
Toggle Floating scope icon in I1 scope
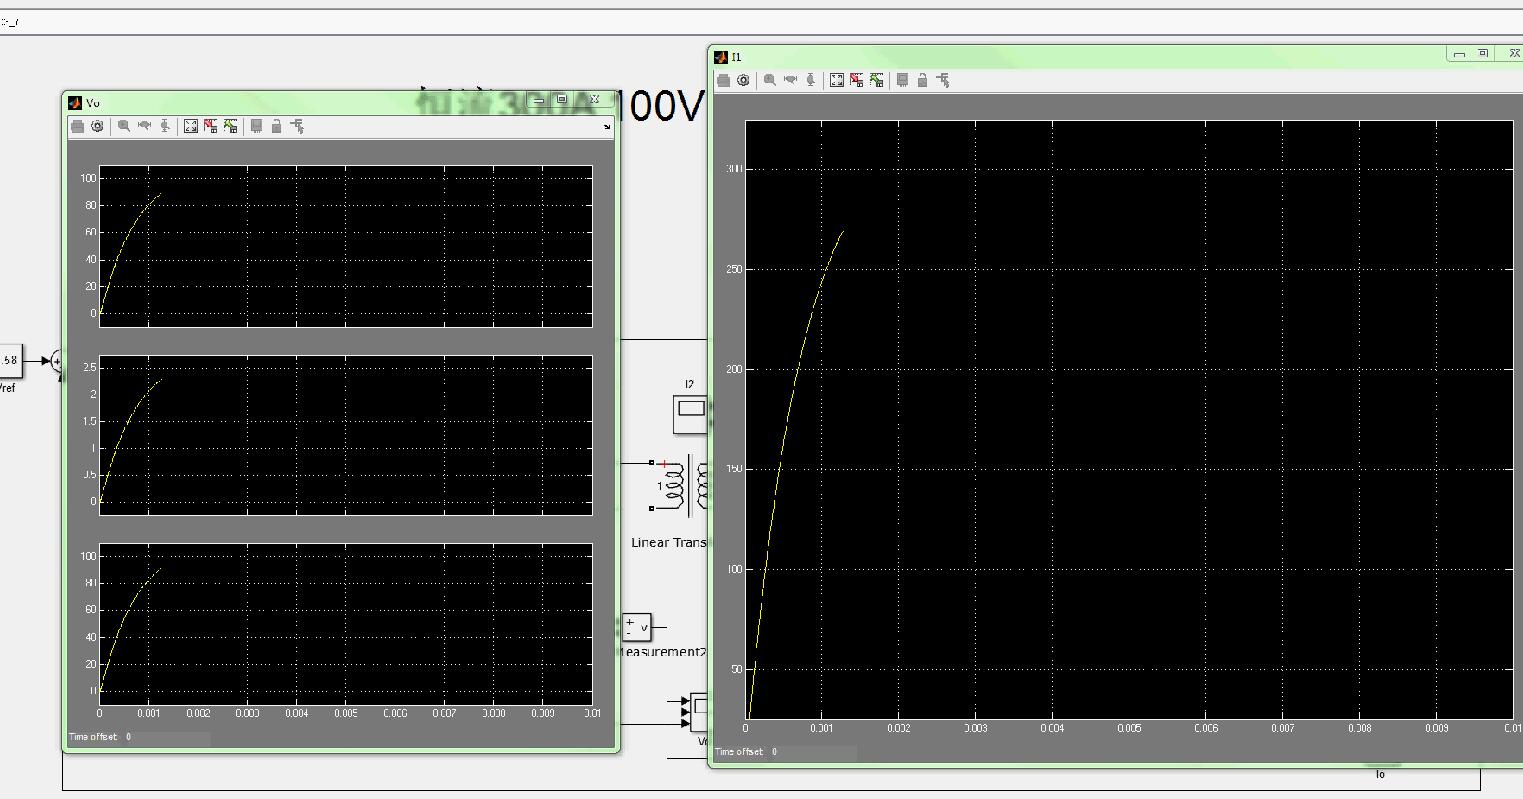[x=902, y=80]
